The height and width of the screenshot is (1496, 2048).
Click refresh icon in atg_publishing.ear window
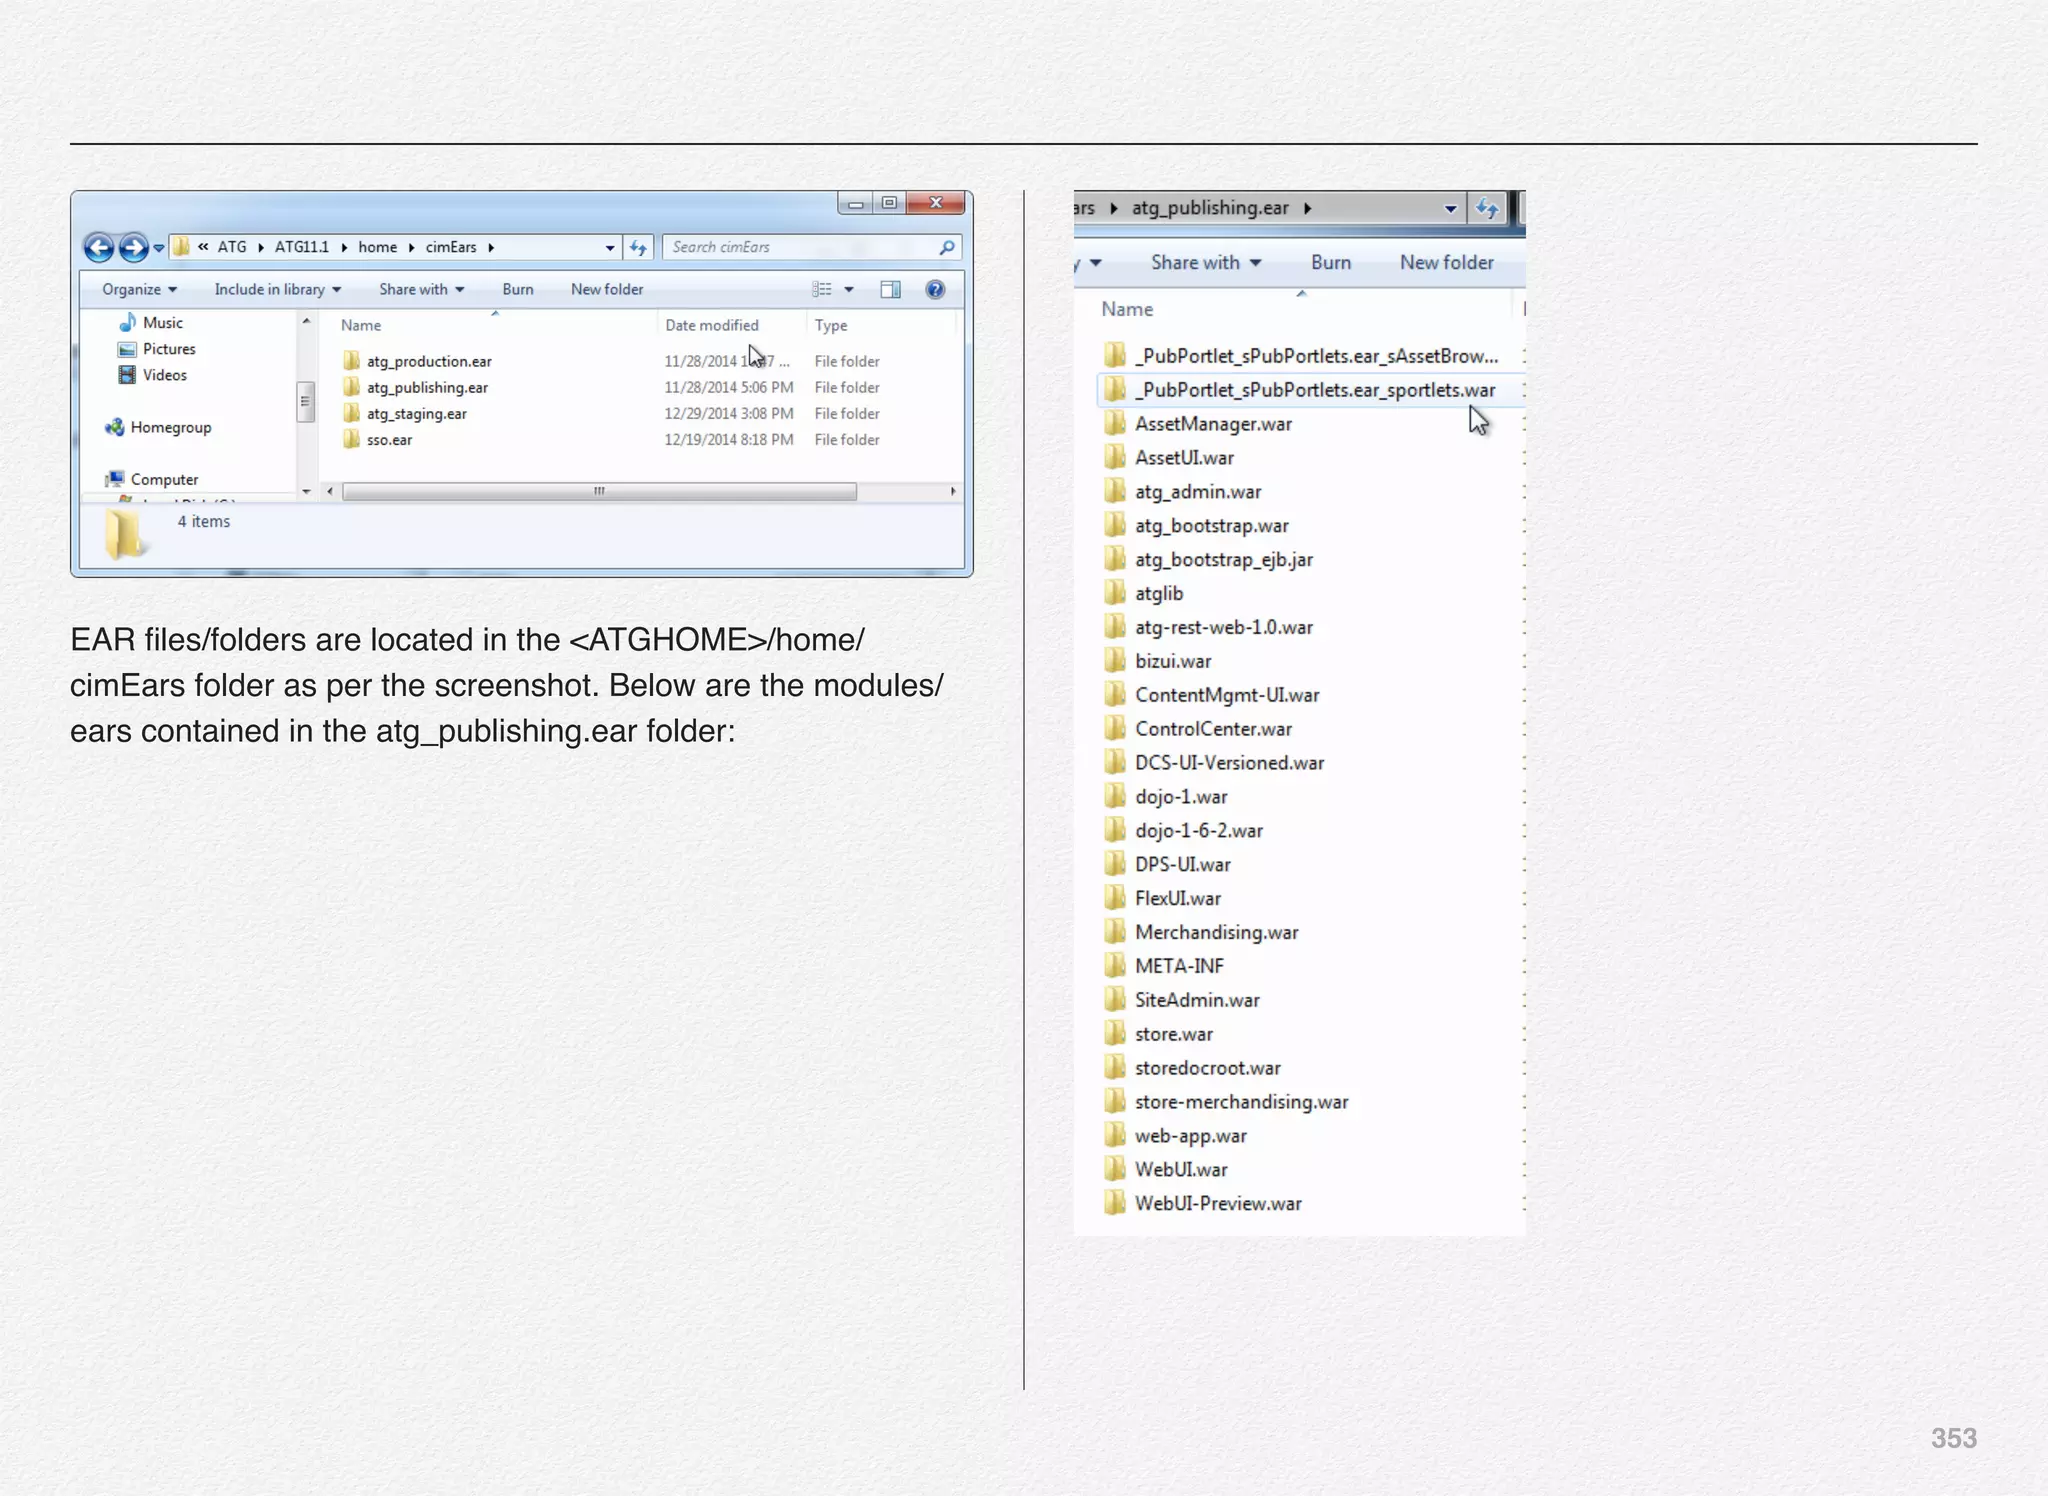[x=1487, y=208]
